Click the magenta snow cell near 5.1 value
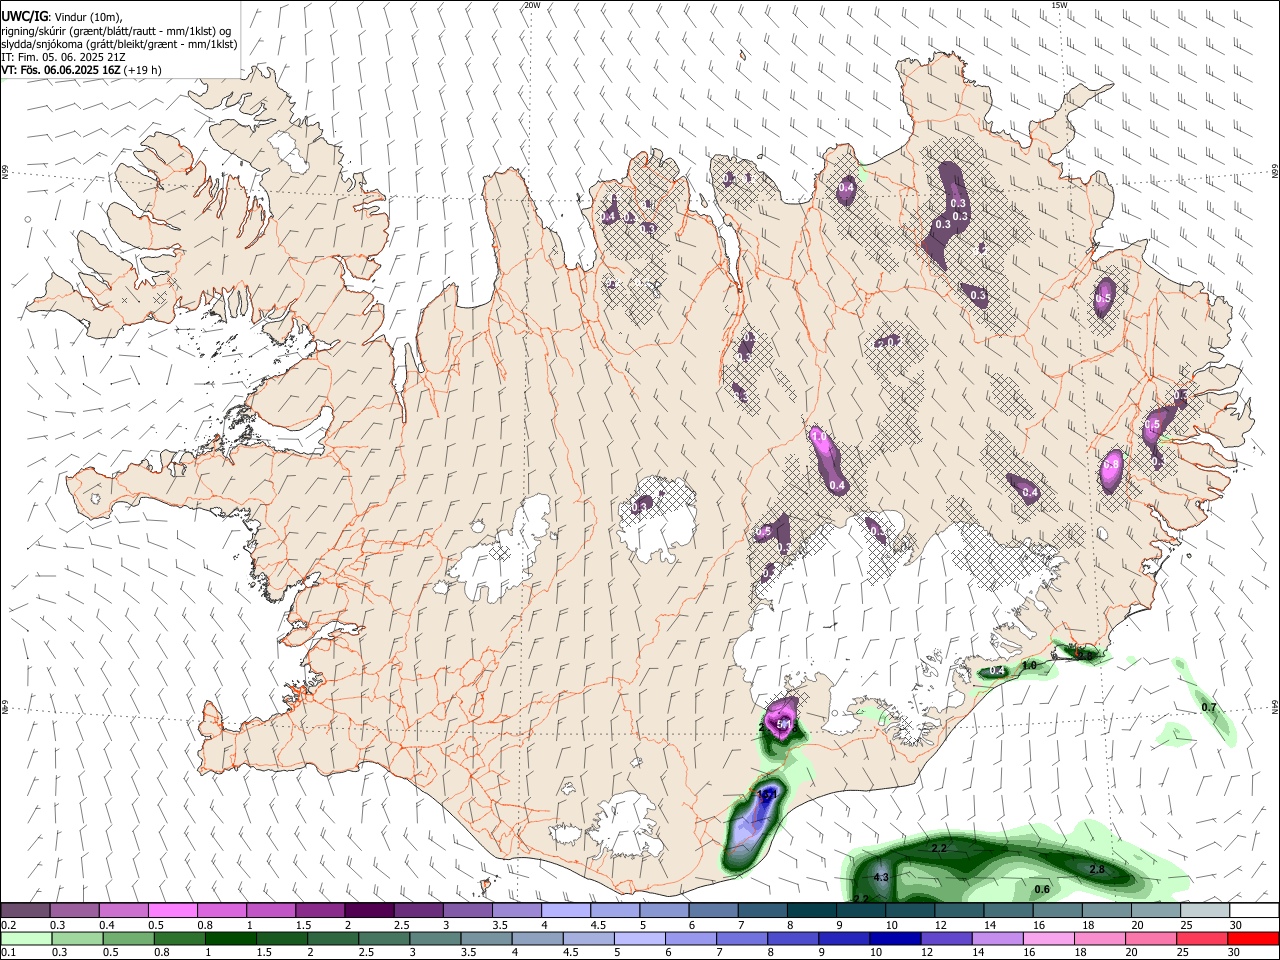 (x=782, y=717)
